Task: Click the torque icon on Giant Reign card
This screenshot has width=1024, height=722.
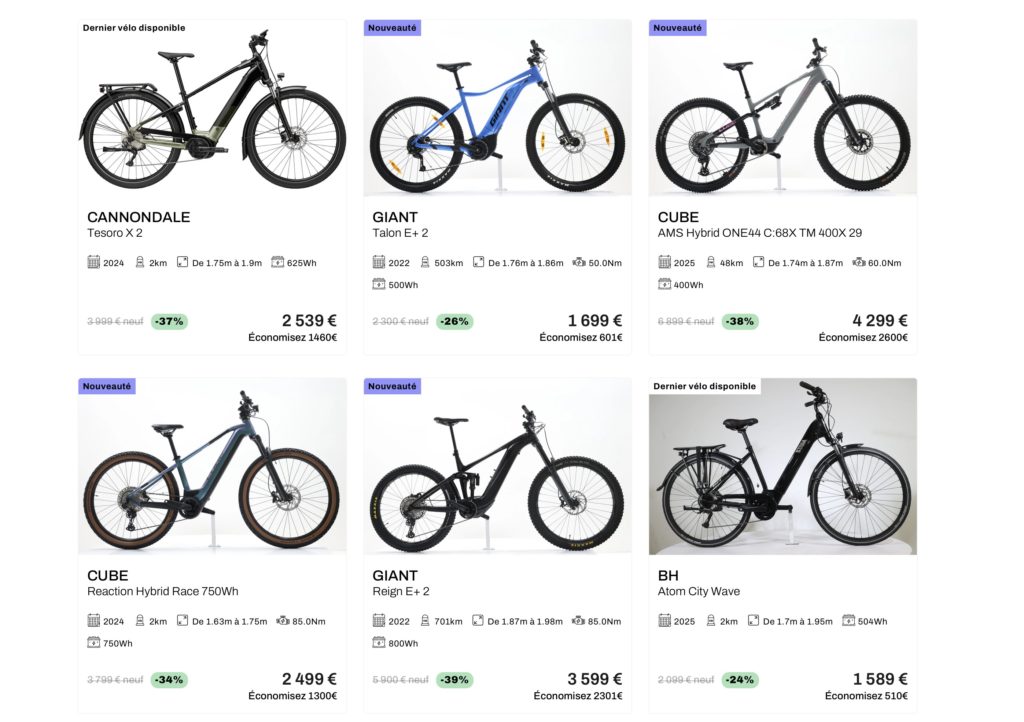Action: click(x=578, y=621)
